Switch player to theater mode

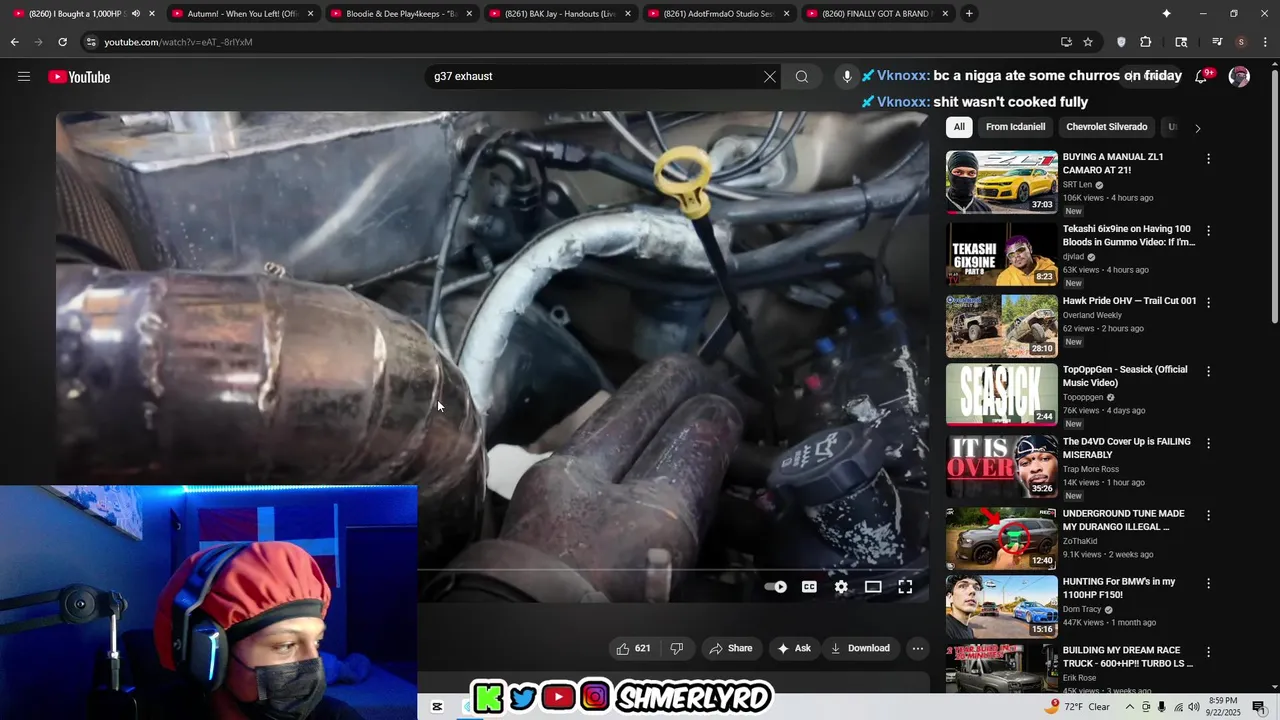tap(873, 587)
